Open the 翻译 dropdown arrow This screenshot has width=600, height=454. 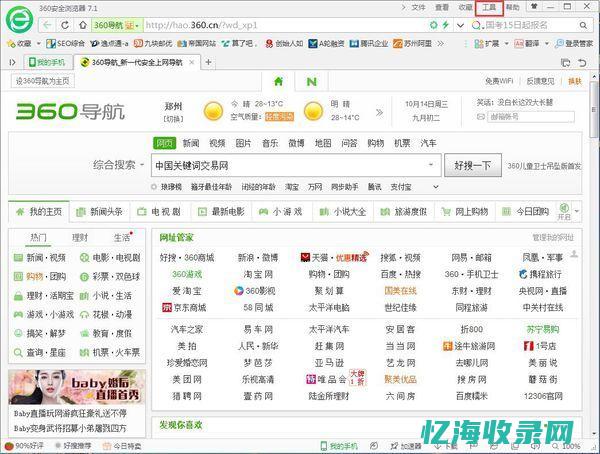pyautogui.click(x=546, y=44)
